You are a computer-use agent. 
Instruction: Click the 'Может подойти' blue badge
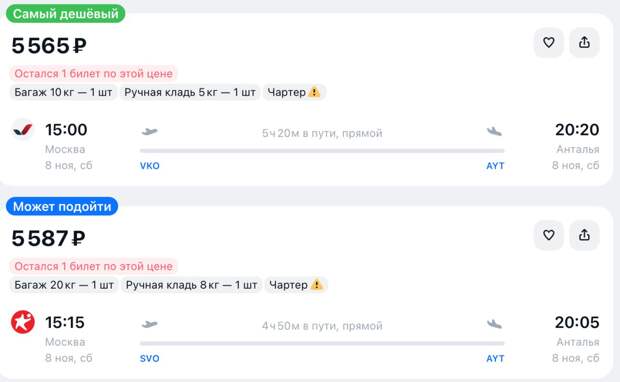62,206
